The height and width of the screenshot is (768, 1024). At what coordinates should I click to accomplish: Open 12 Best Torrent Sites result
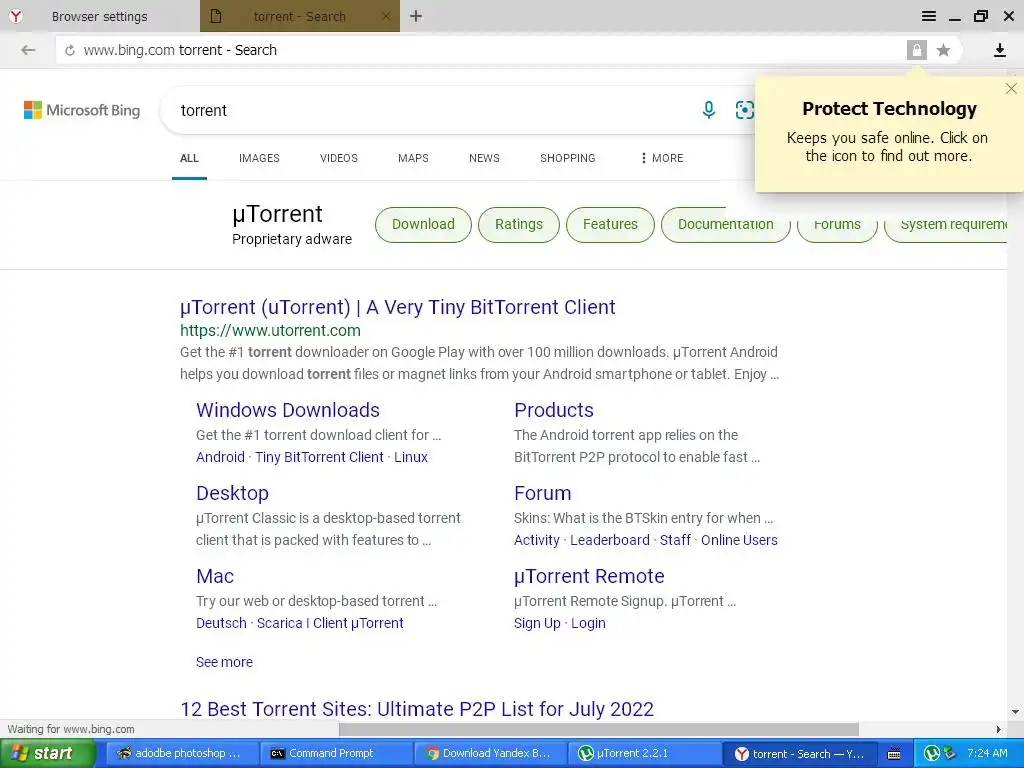(x=417, y=709)
